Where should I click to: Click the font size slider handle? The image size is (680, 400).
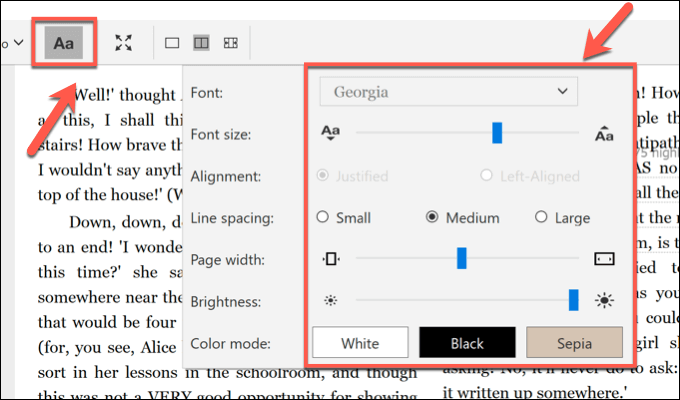click(497, 133)
